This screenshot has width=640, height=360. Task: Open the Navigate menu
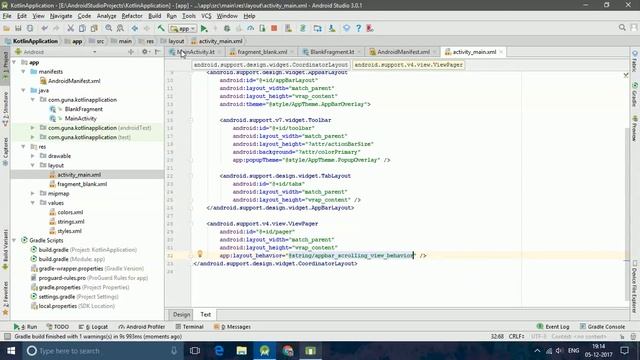click(x=61, y=16)
